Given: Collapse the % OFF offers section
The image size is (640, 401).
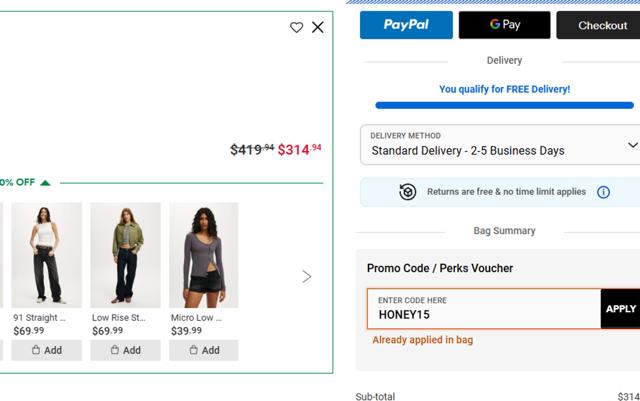Looking at the screenshot, I should pyautogui.click(x=45, y=183).
